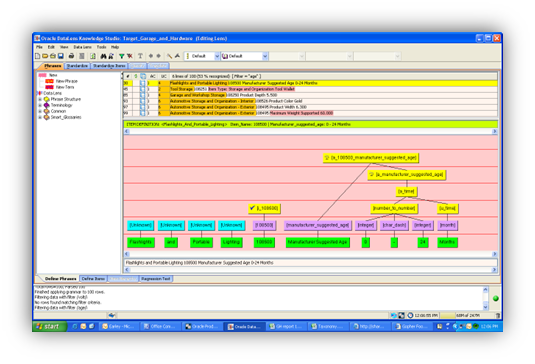Open the Tools menu
The height and width of the screenshot is (364, 535).
(x=101, y=47)
